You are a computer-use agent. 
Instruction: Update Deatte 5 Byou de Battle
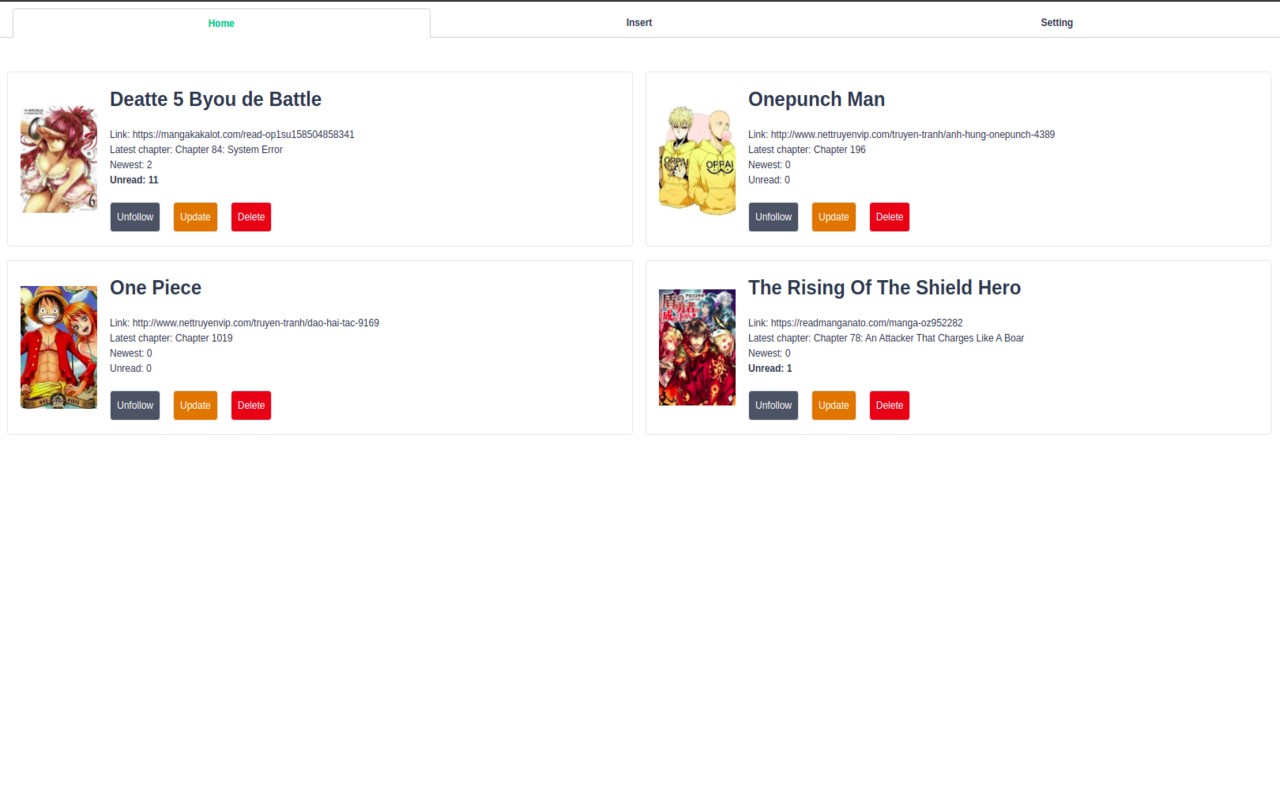pos(195,217)
